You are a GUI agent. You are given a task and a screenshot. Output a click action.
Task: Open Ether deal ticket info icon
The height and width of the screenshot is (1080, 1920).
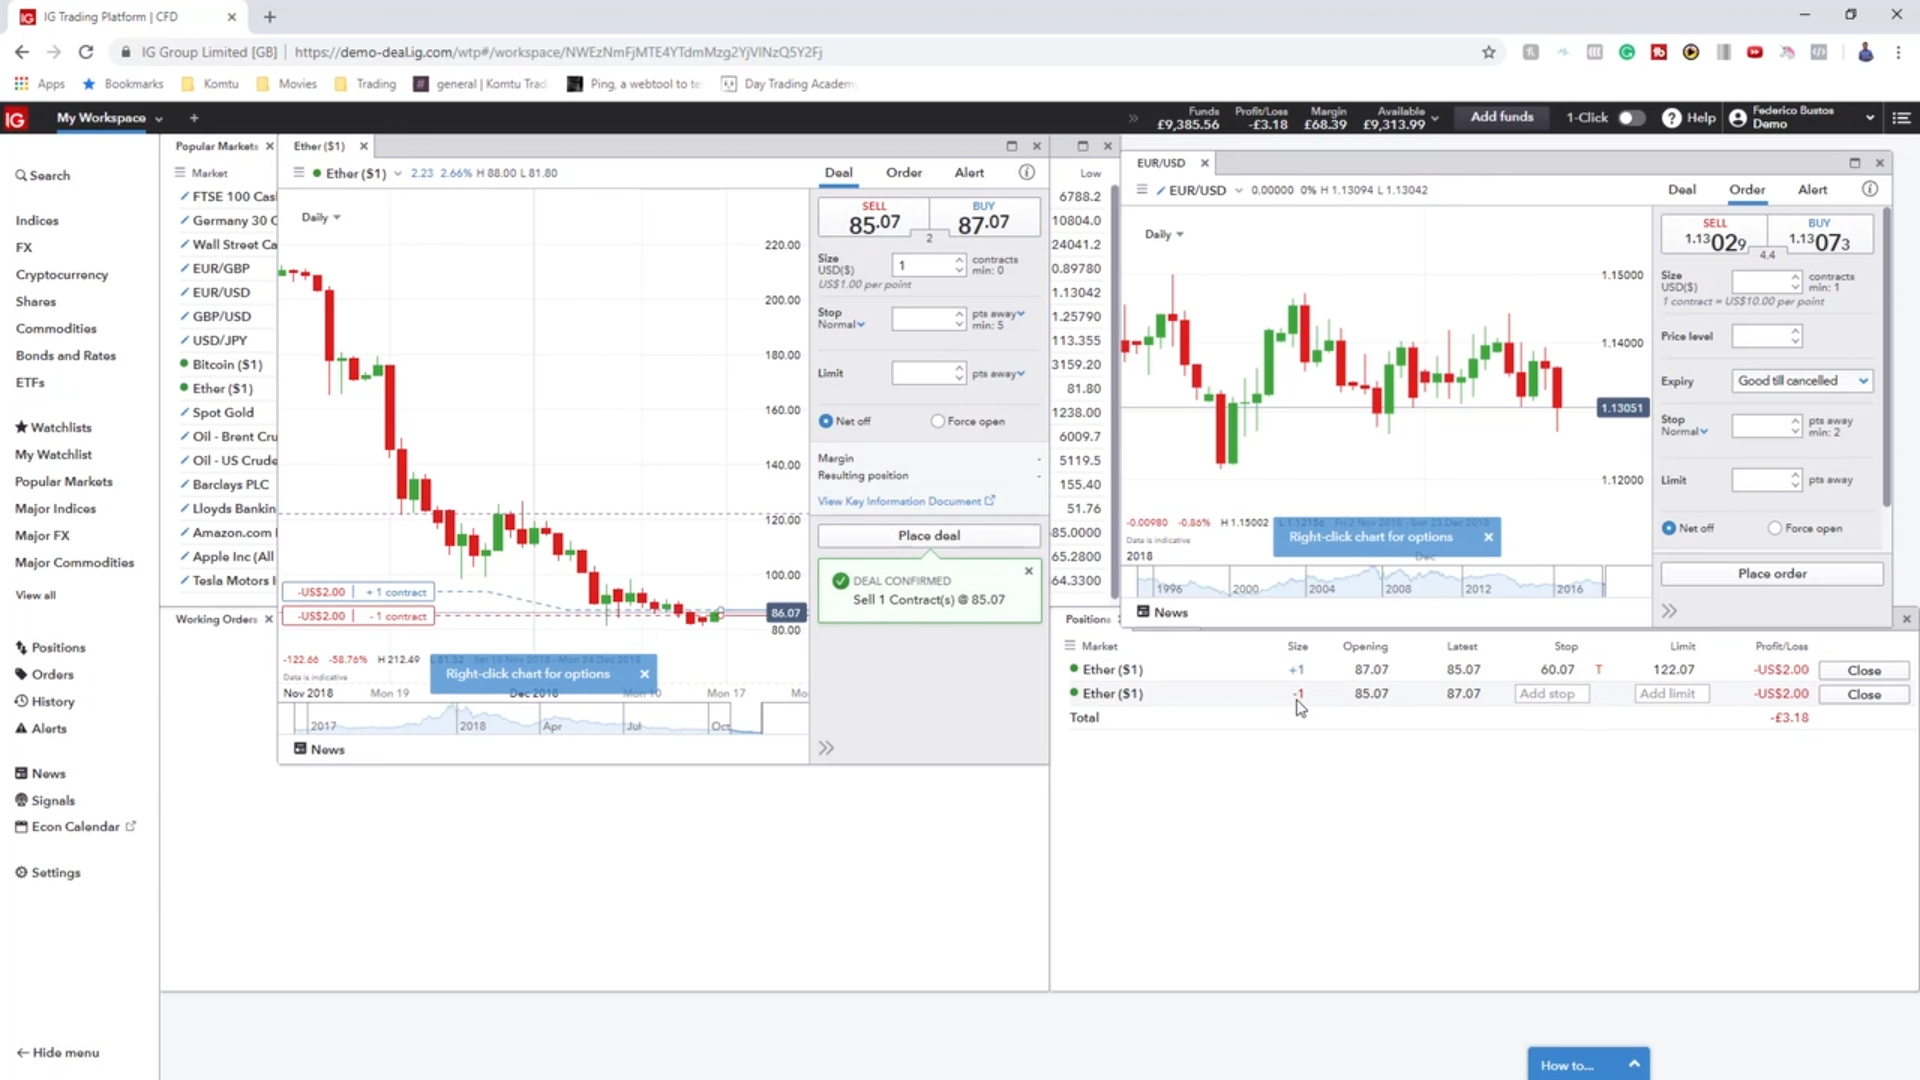click(x=1026, y=172)
